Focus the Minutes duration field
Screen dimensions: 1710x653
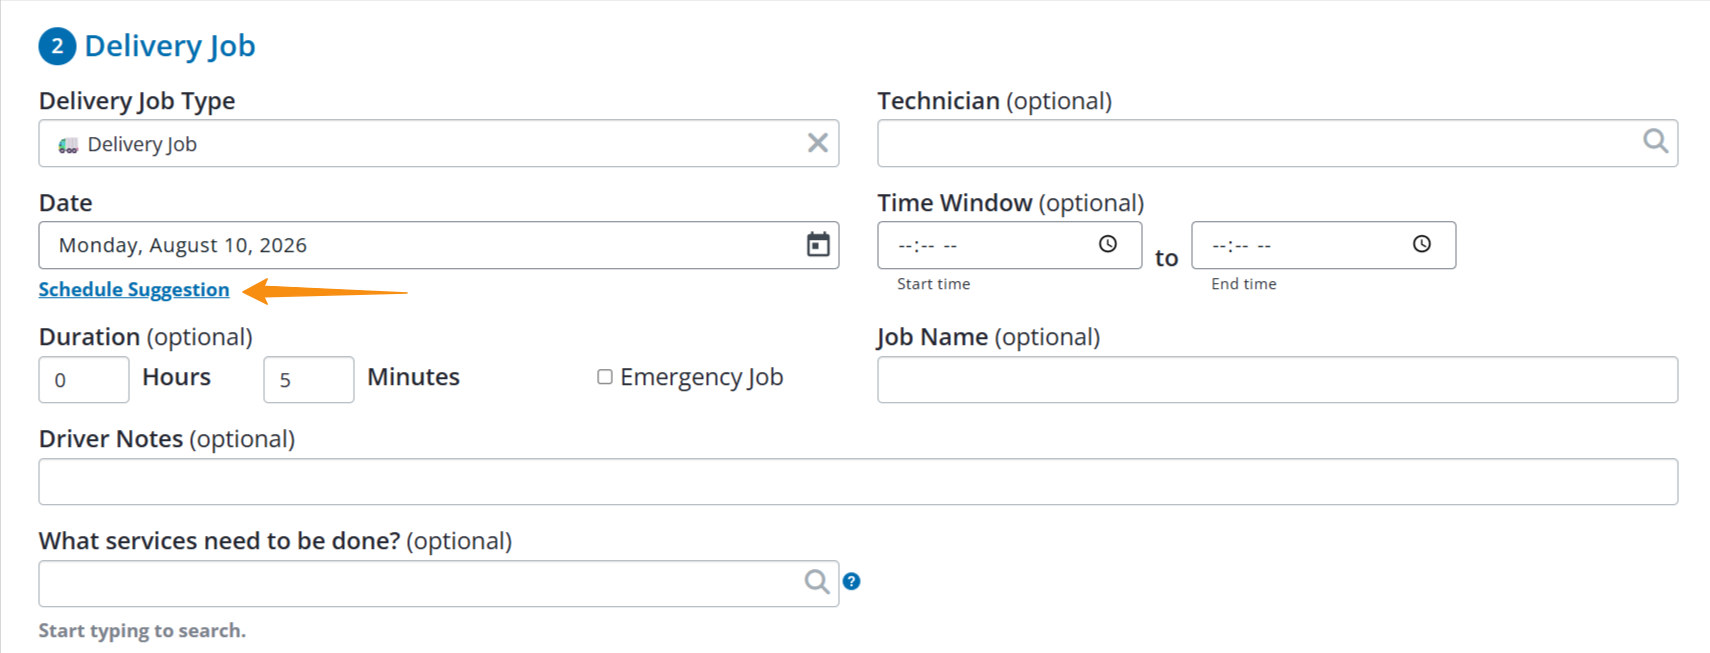pos(308,380)
